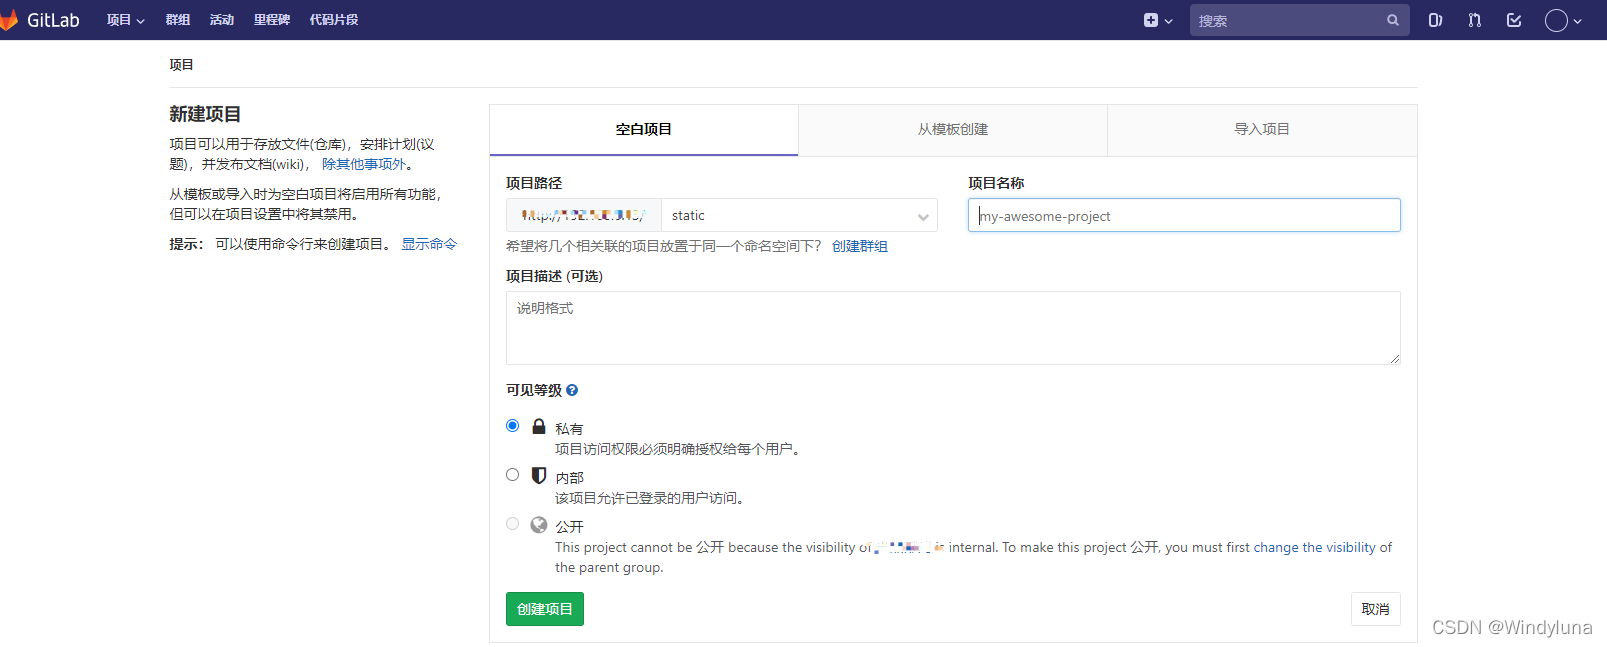Follow the 除其他事项外 link
This screenshot has width=1607, height=647.
364,164
